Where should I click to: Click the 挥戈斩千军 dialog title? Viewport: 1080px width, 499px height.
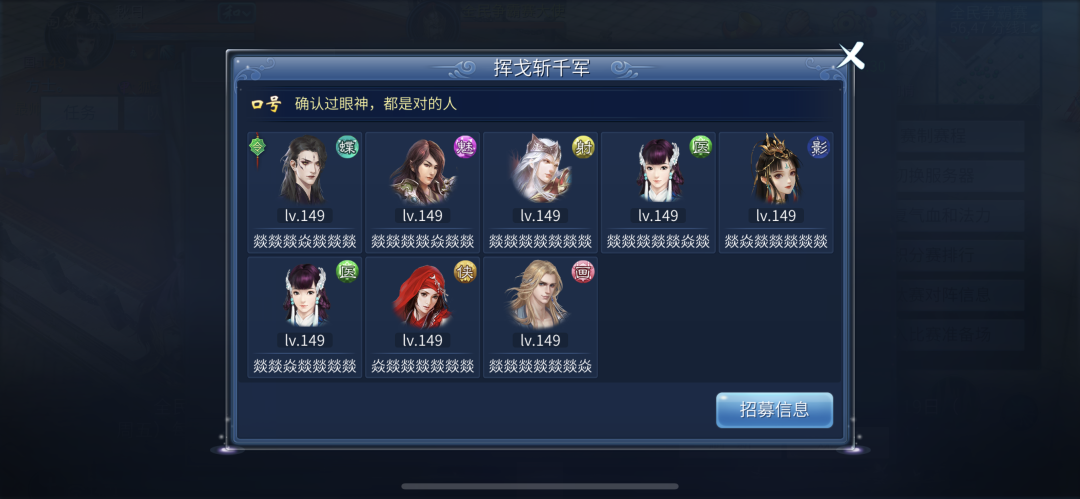[x=541, y=68]
